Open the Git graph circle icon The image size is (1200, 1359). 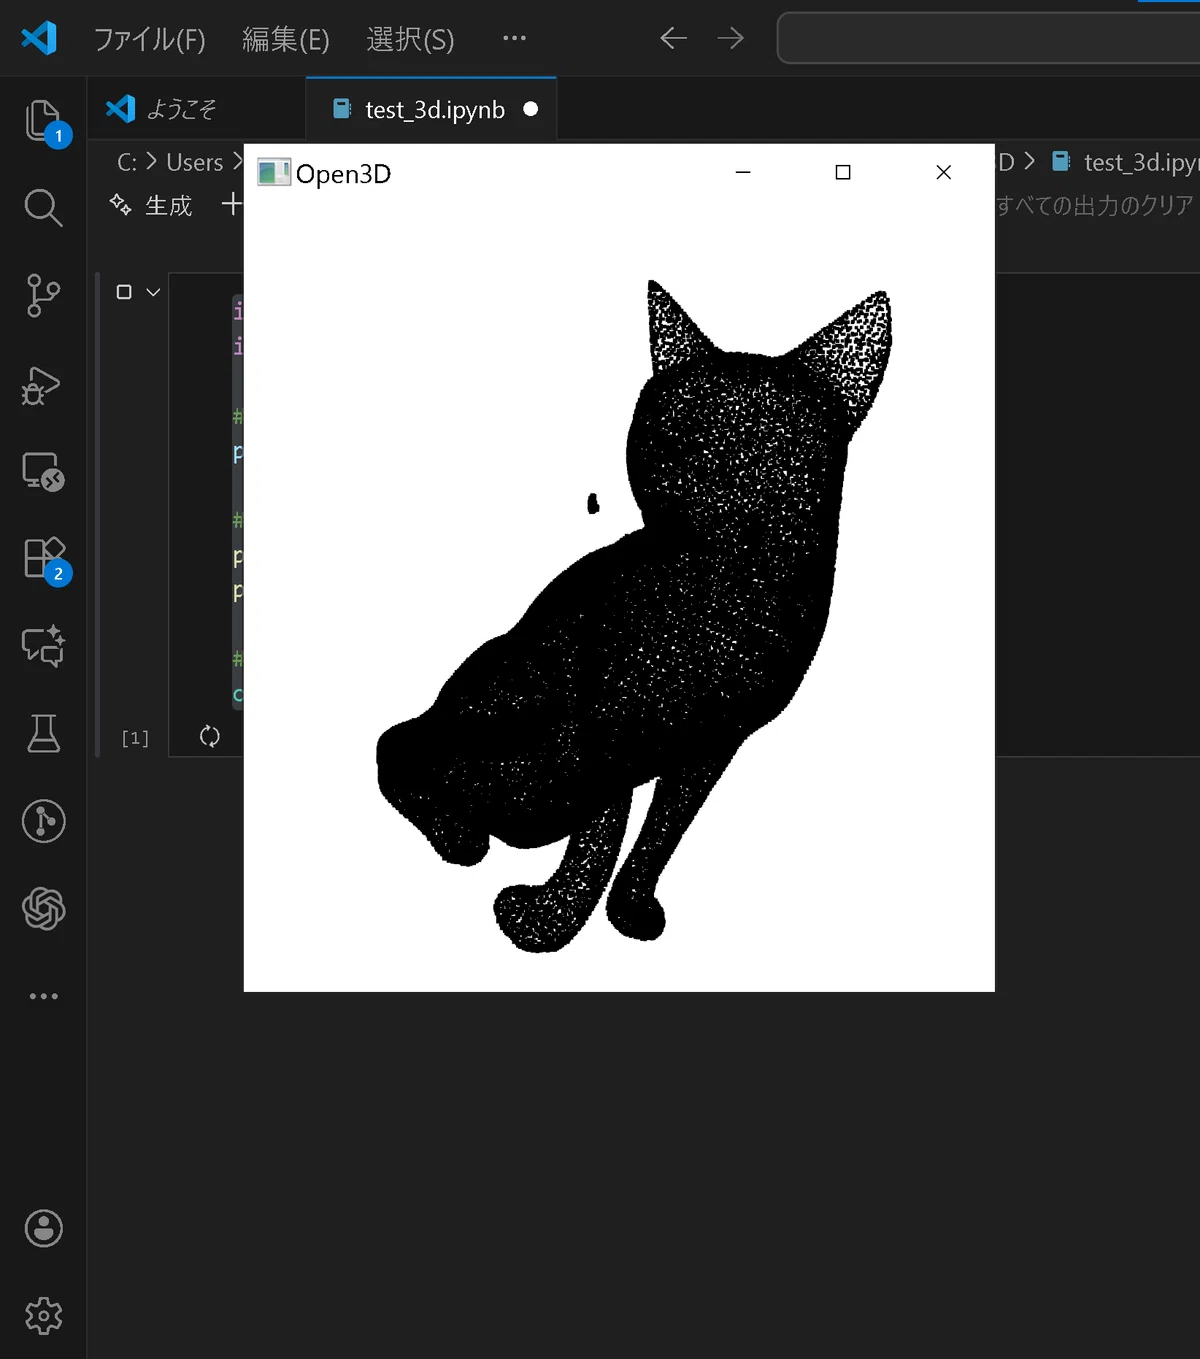(x=43, y=821)
